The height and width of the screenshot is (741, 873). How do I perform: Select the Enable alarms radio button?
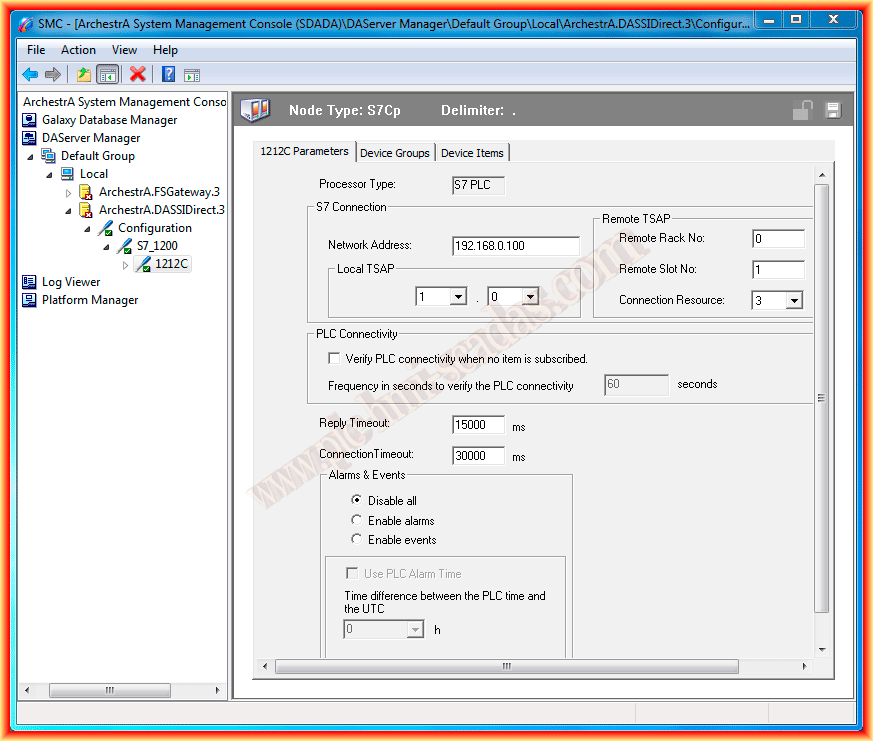(357, 520)
